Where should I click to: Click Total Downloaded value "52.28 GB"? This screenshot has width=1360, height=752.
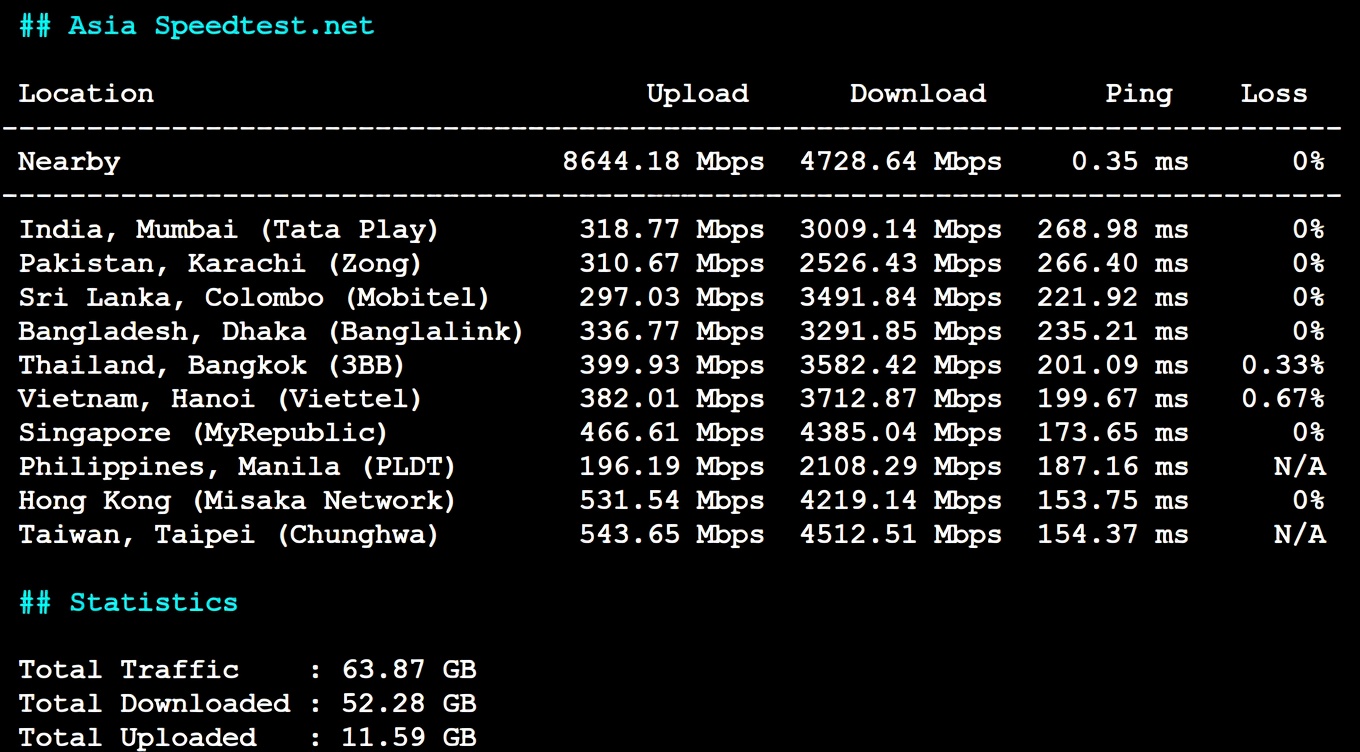pos(409,704)
